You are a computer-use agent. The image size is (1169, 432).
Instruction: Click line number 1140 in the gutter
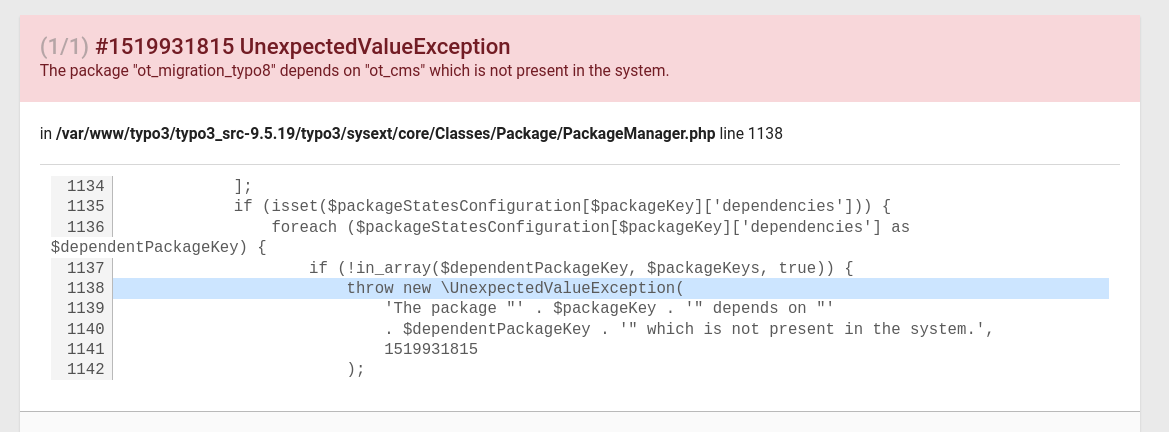tap(86, 329)
